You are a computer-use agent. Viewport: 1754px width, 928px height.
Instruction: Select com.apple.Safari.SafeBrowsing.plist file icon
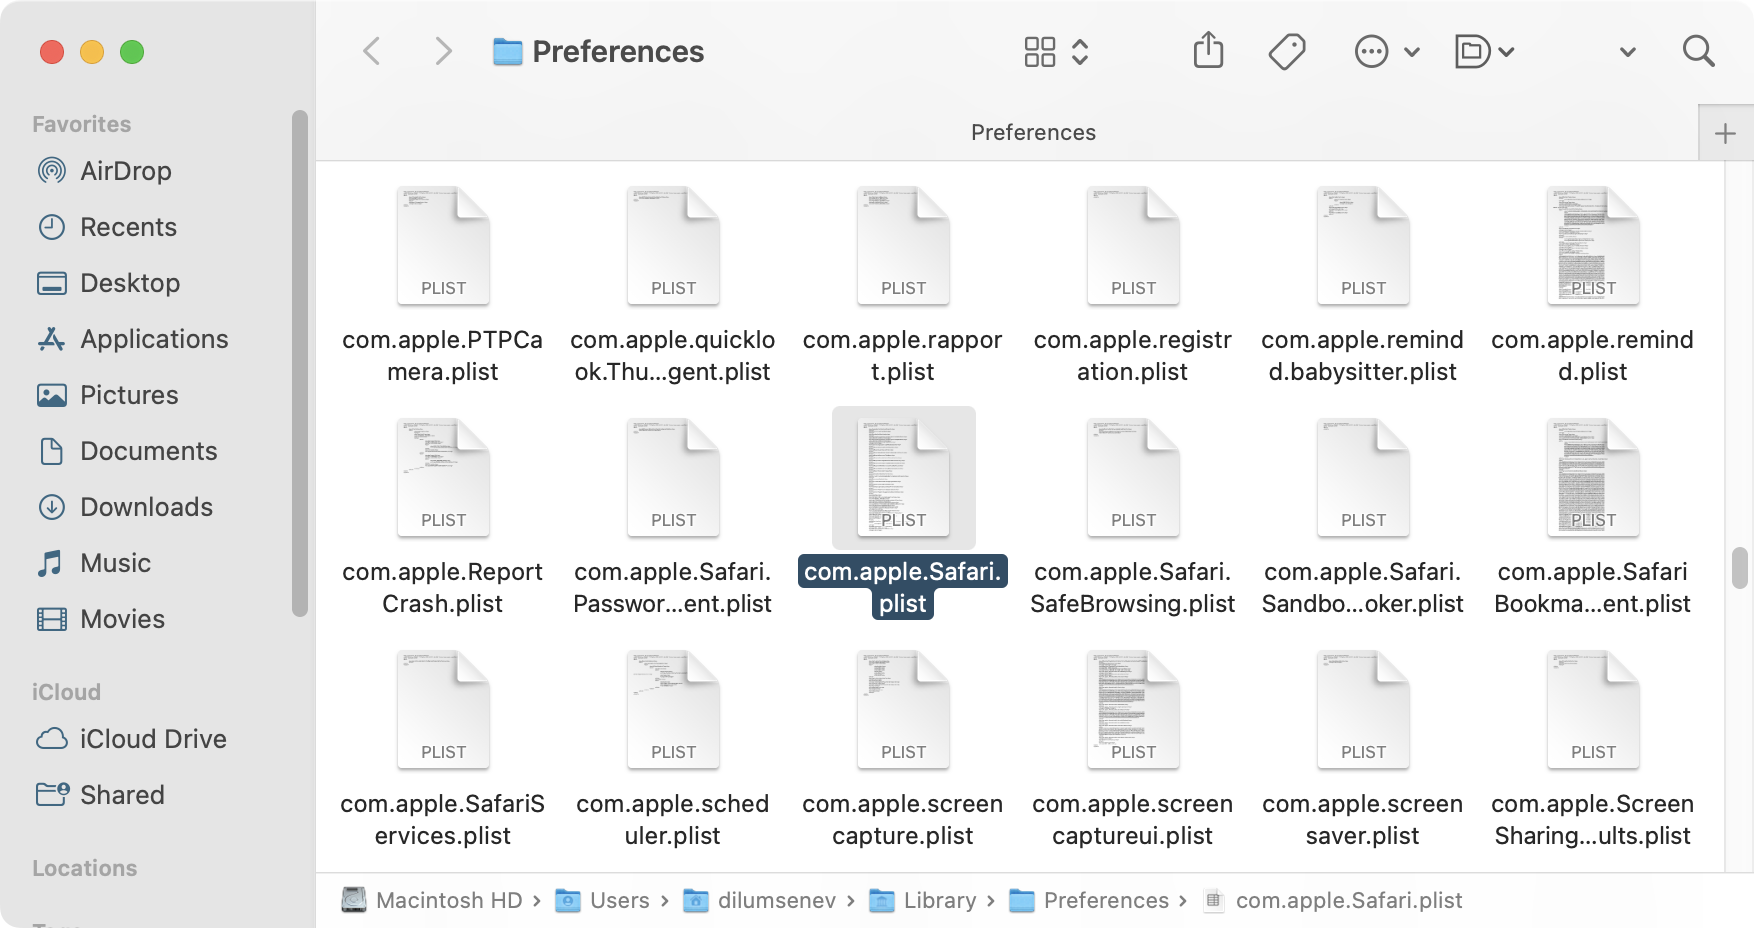coord(1133,478)
